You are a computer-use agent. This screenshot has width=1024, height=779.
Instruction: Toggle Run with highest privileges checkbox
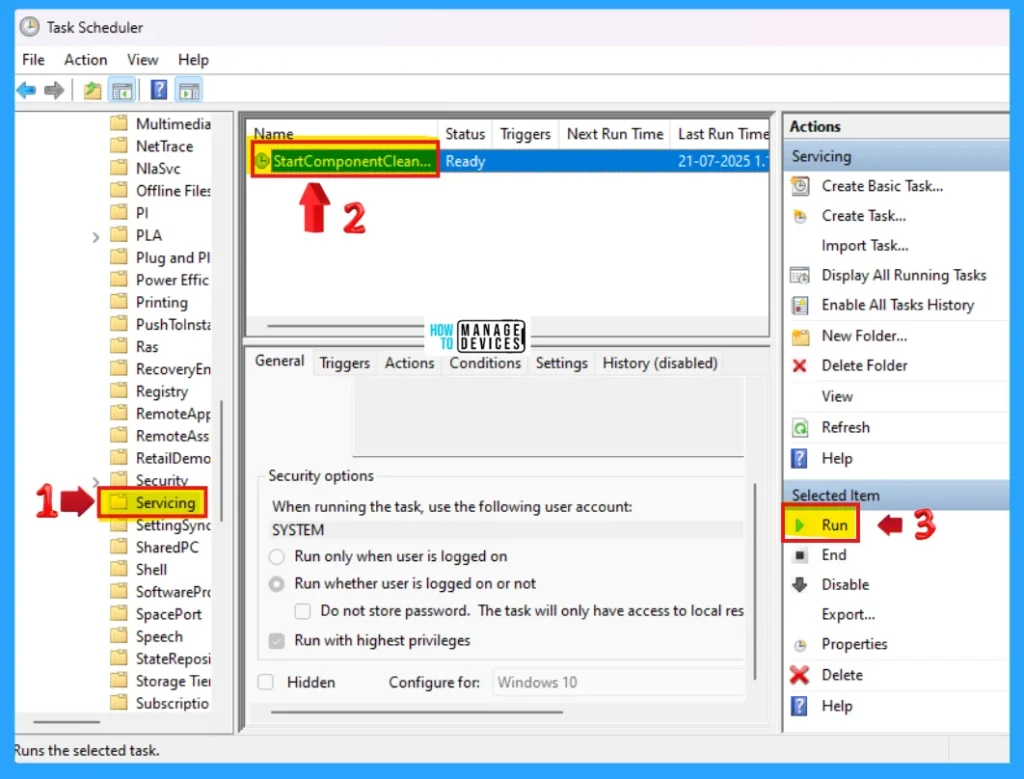pos(277,641)
